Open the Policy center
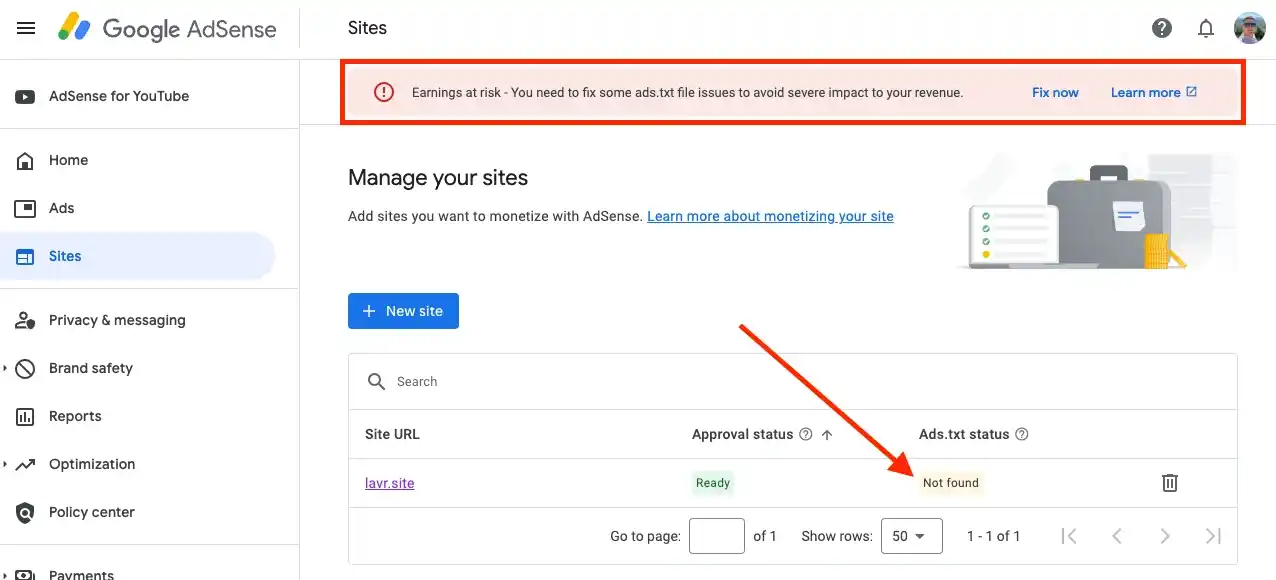Viewport: 1276px width, 580px height. pos(91,512)
